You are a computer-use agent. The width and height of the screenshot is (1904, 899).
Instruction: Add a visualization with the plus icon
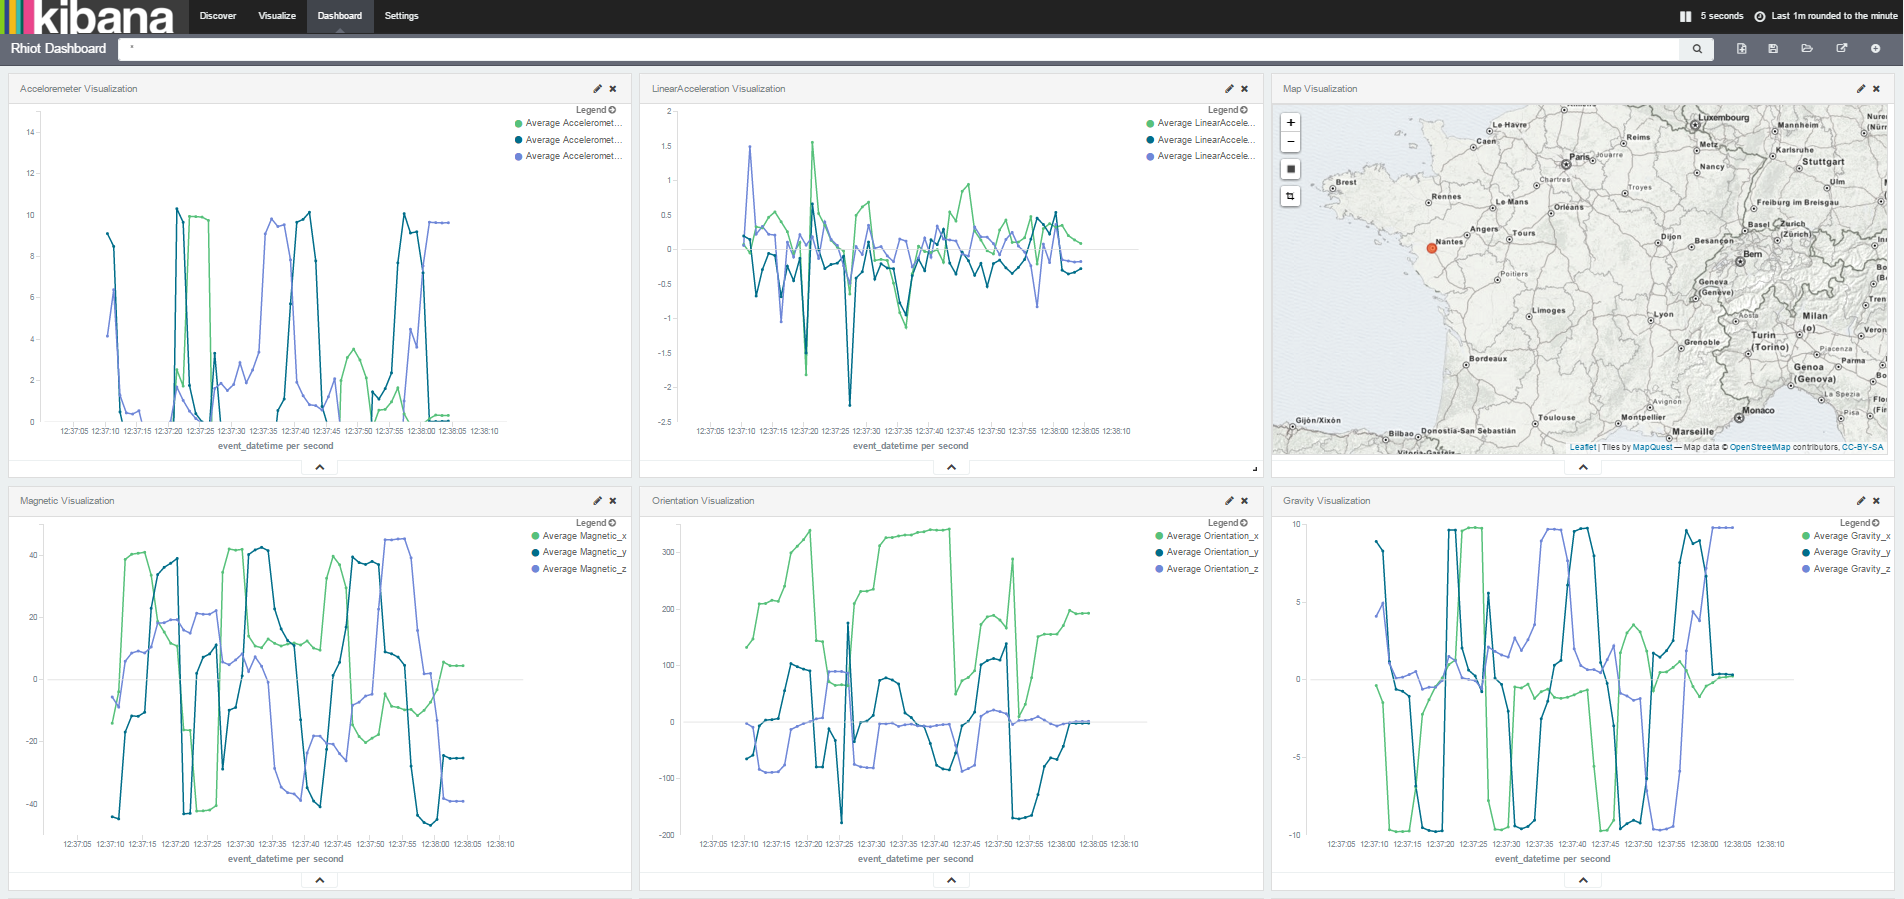[1875, 49]
